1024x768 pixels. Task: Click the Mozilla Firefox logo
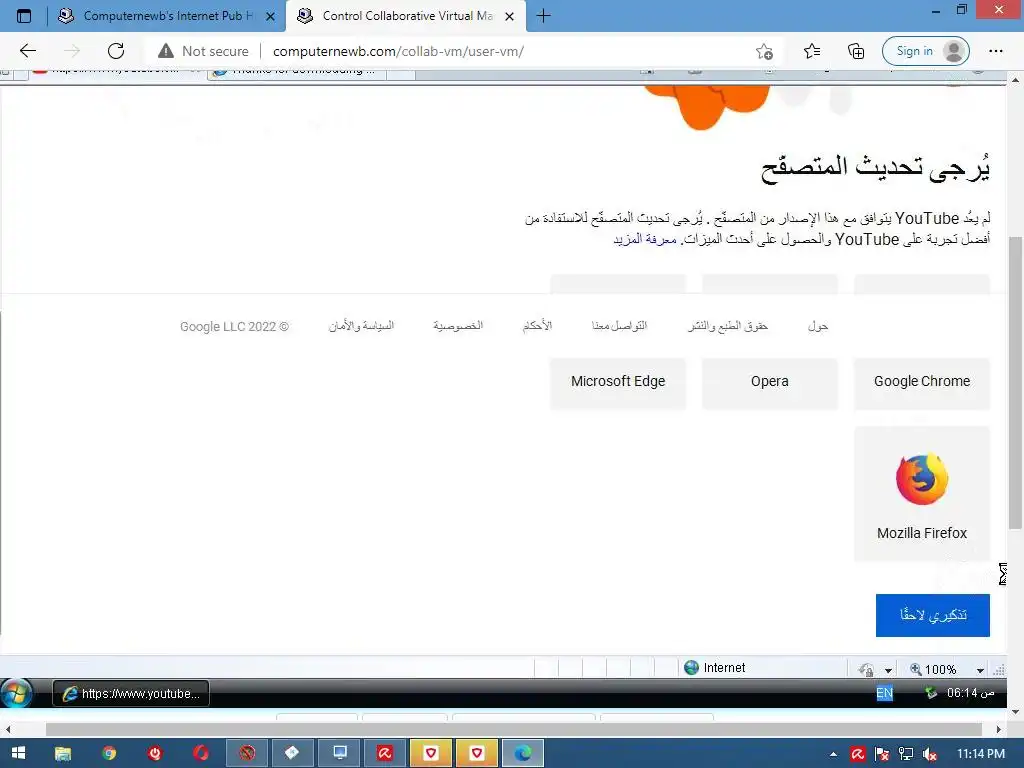tap(921, 479)
